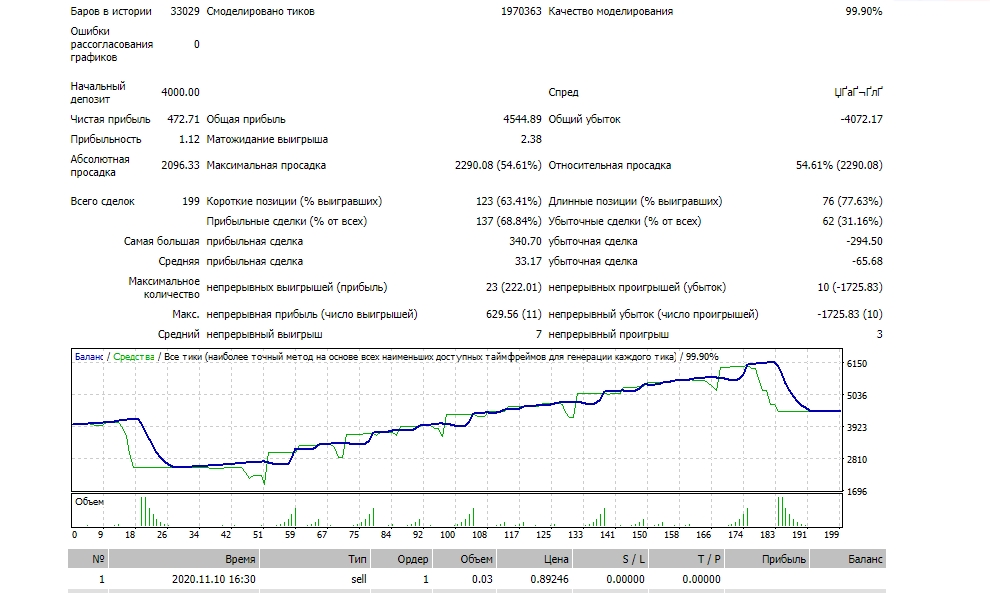Viewport: 990px width, 593px height.
Task: Select the average loss trade value -65.68
Action: click(867, 261)
